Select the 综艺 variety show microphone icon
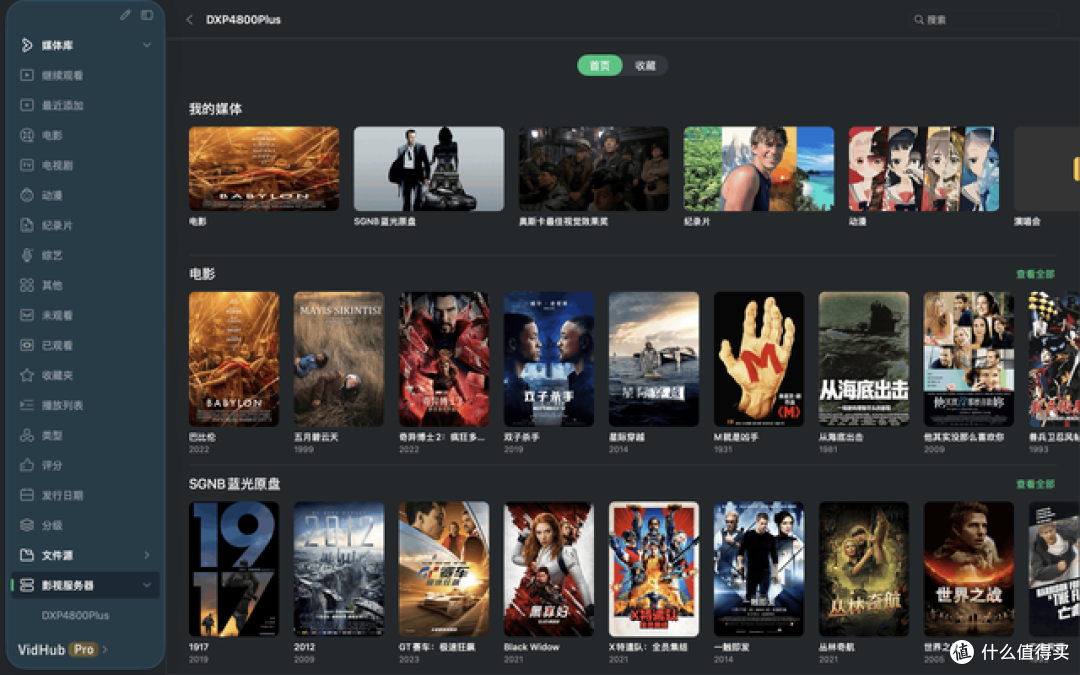This screenshot has height=675, width=1080. (27, 255)
